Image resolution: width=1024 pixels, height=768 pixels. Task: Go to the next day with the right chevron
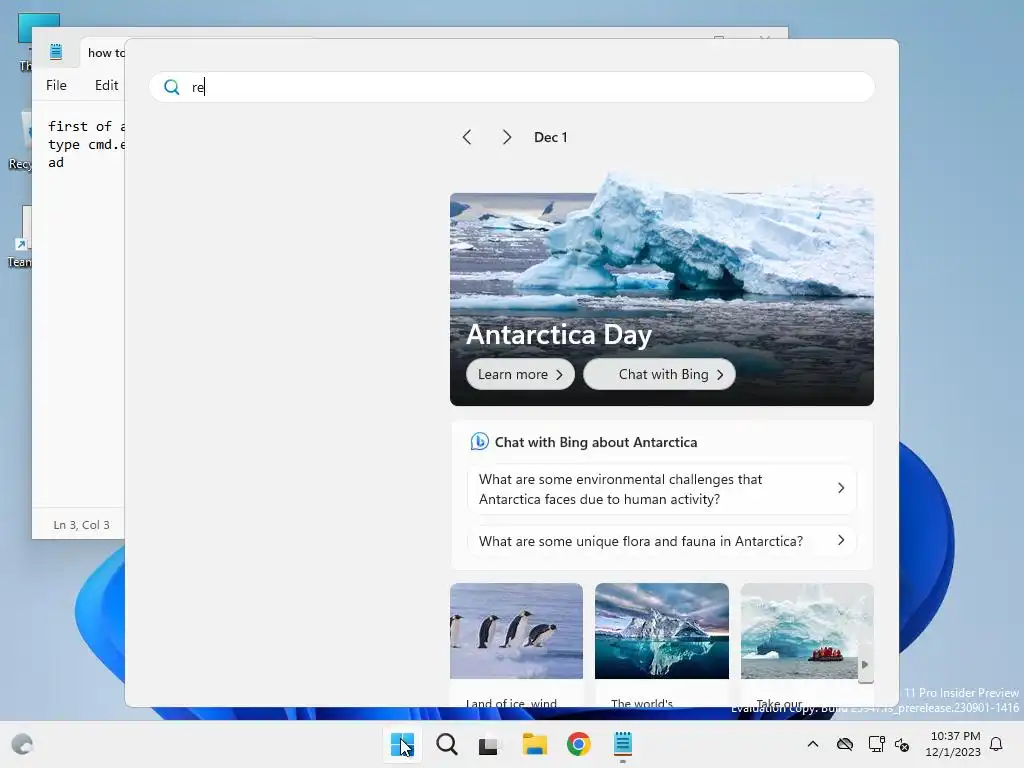[x=507, y=137]
